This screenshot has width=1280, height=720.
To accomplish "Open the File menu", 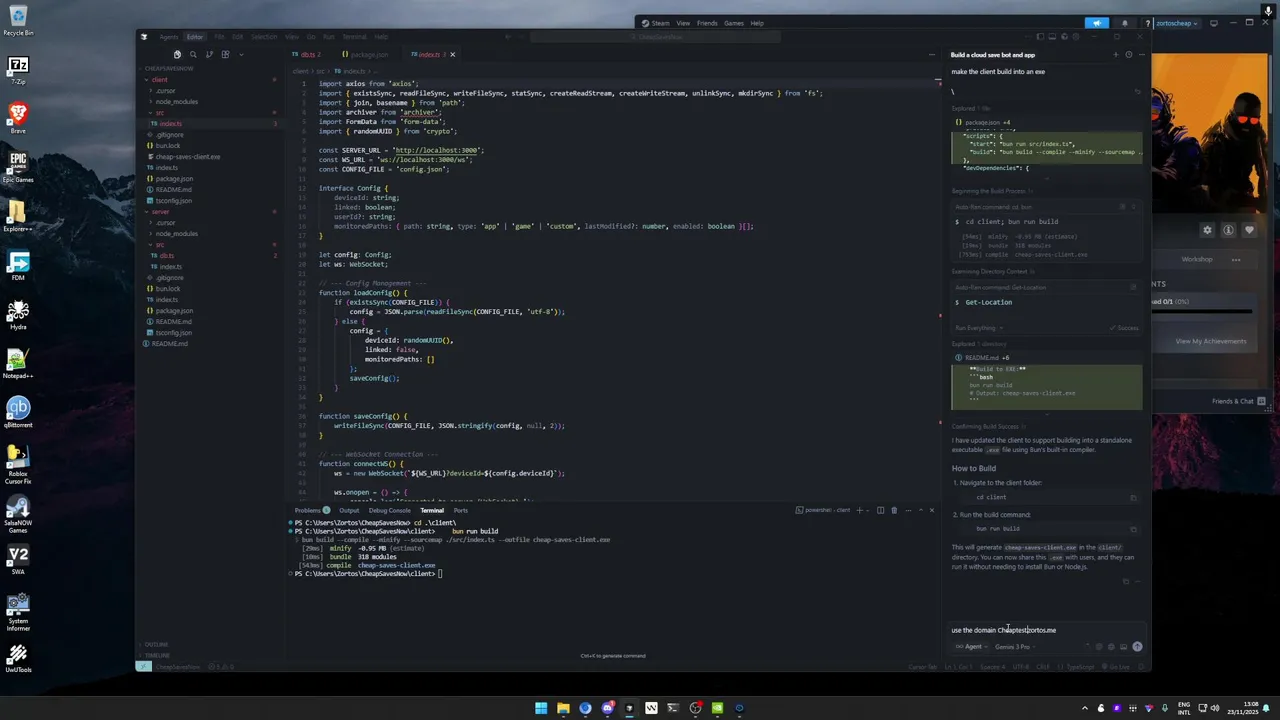I will point(219,37).
